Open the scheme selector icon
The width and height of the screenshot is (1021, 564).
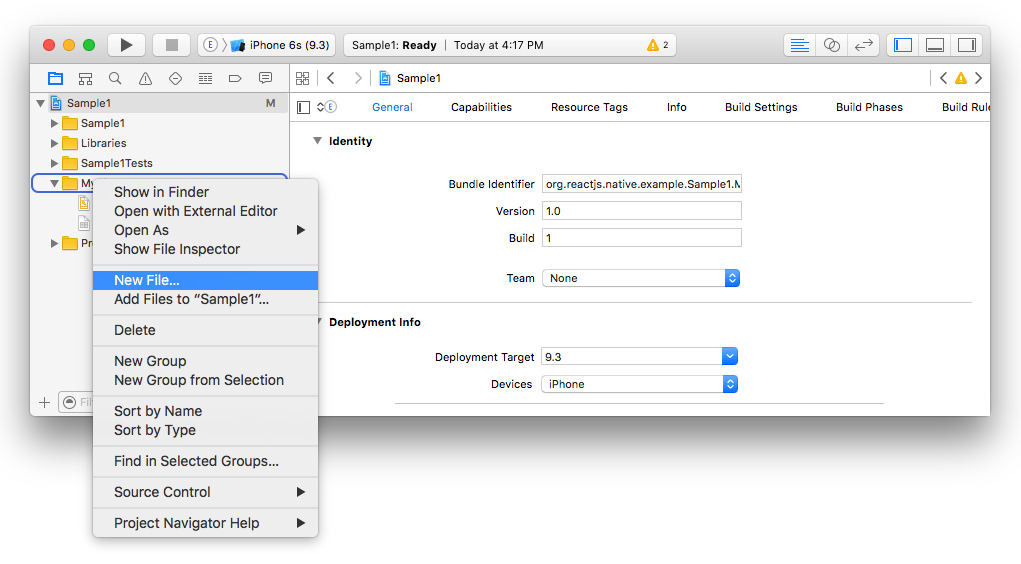click(x=210, y=45)
